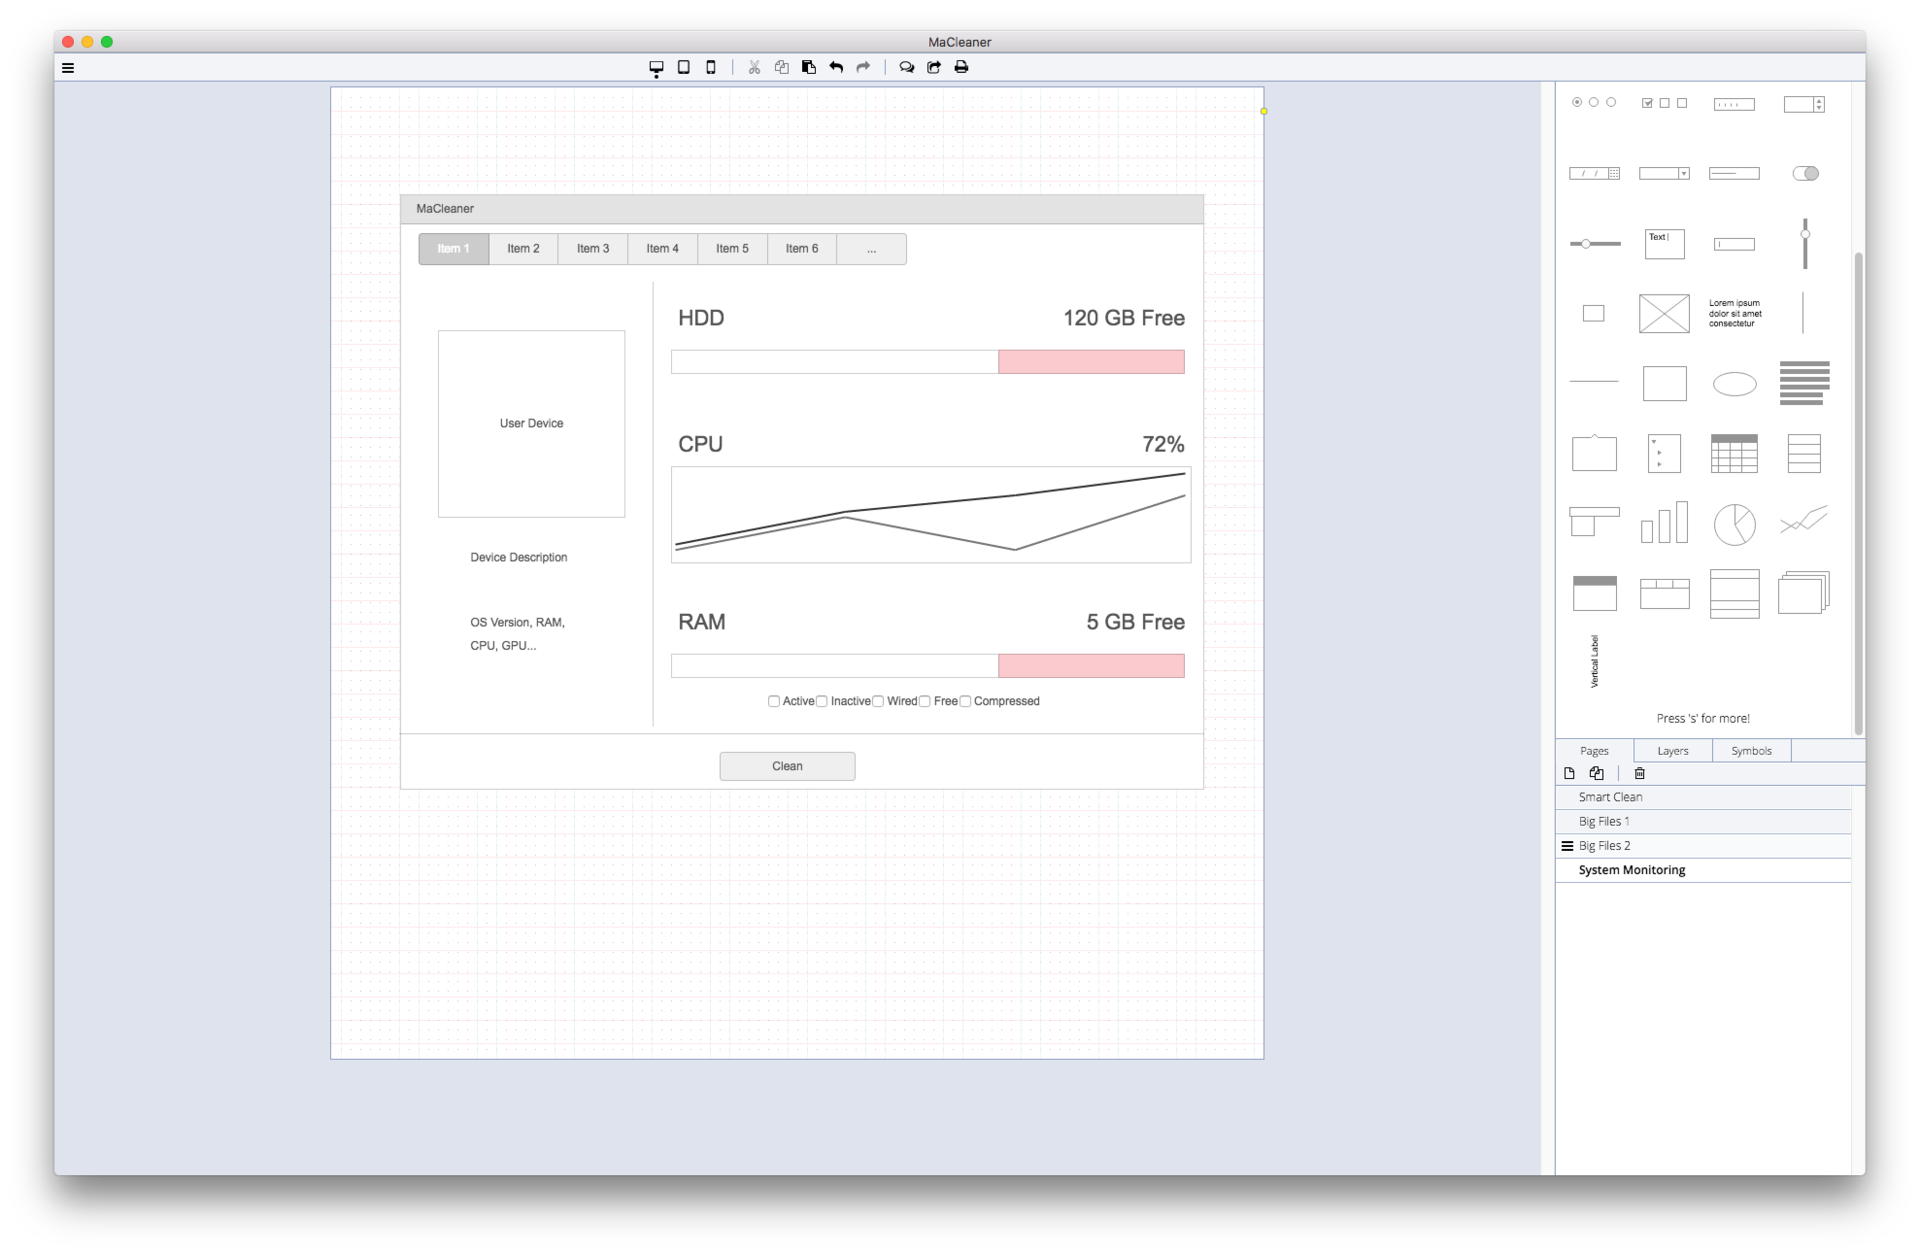Open the hamburger main menu
This screenshot has width=1920, height=1253.
coord(68,68)
